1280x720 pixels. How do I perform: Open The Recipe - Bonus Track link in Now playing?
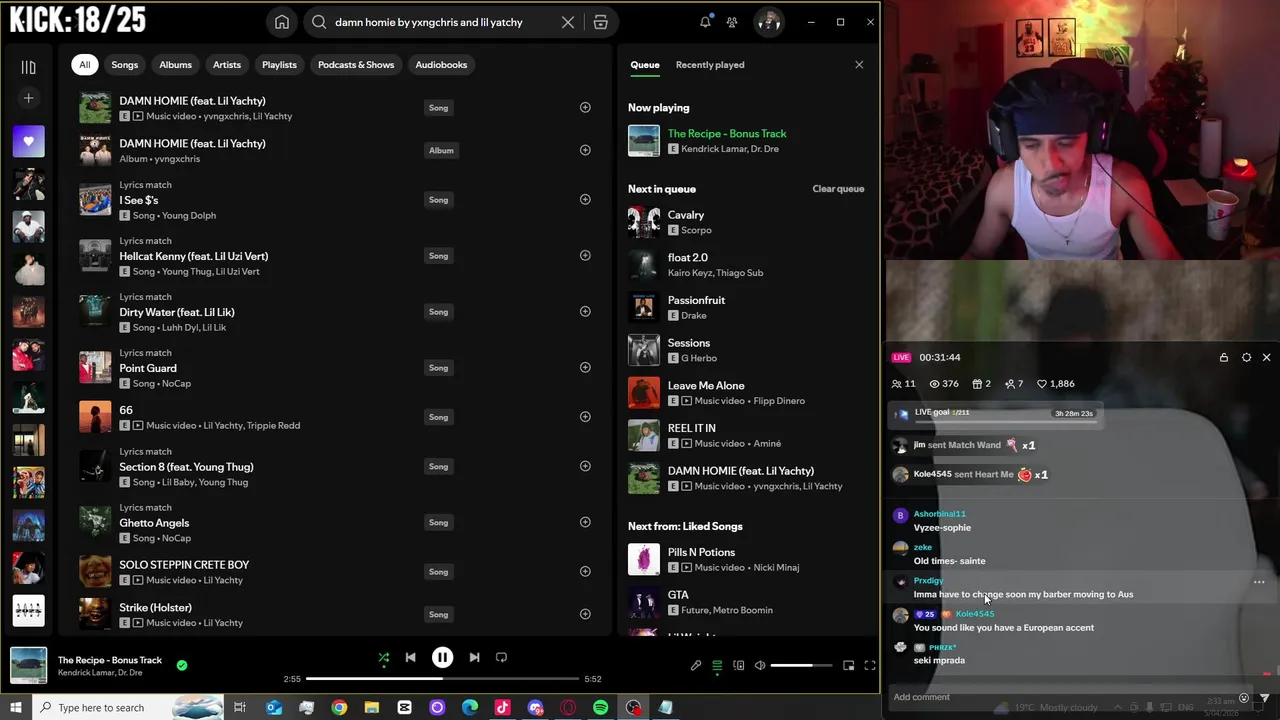(x=727, y=134)
